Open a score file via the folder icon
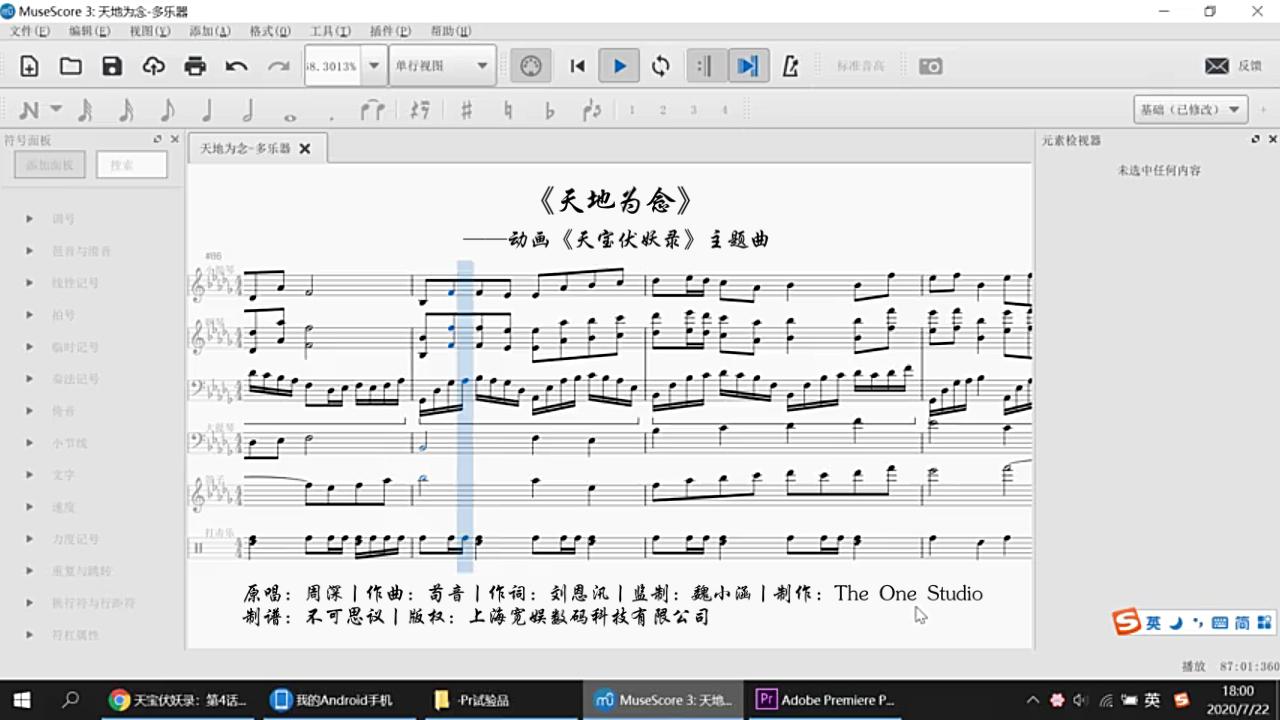 pyautogui.click(x=70, y=66)
